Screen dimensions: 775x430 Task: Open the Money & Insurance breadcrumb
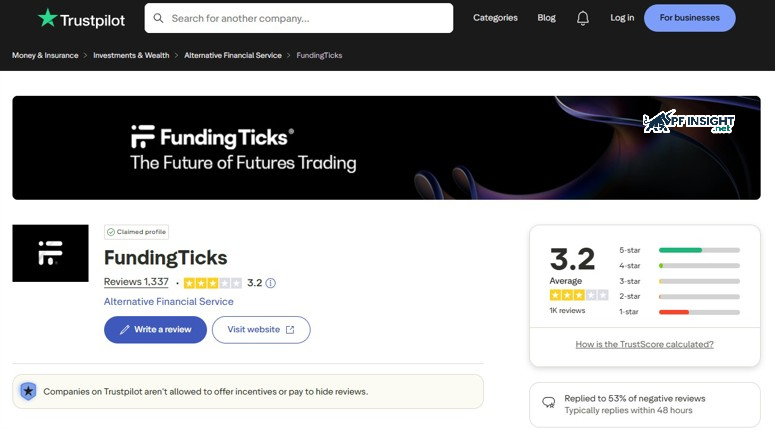click(x=45, y=55)
